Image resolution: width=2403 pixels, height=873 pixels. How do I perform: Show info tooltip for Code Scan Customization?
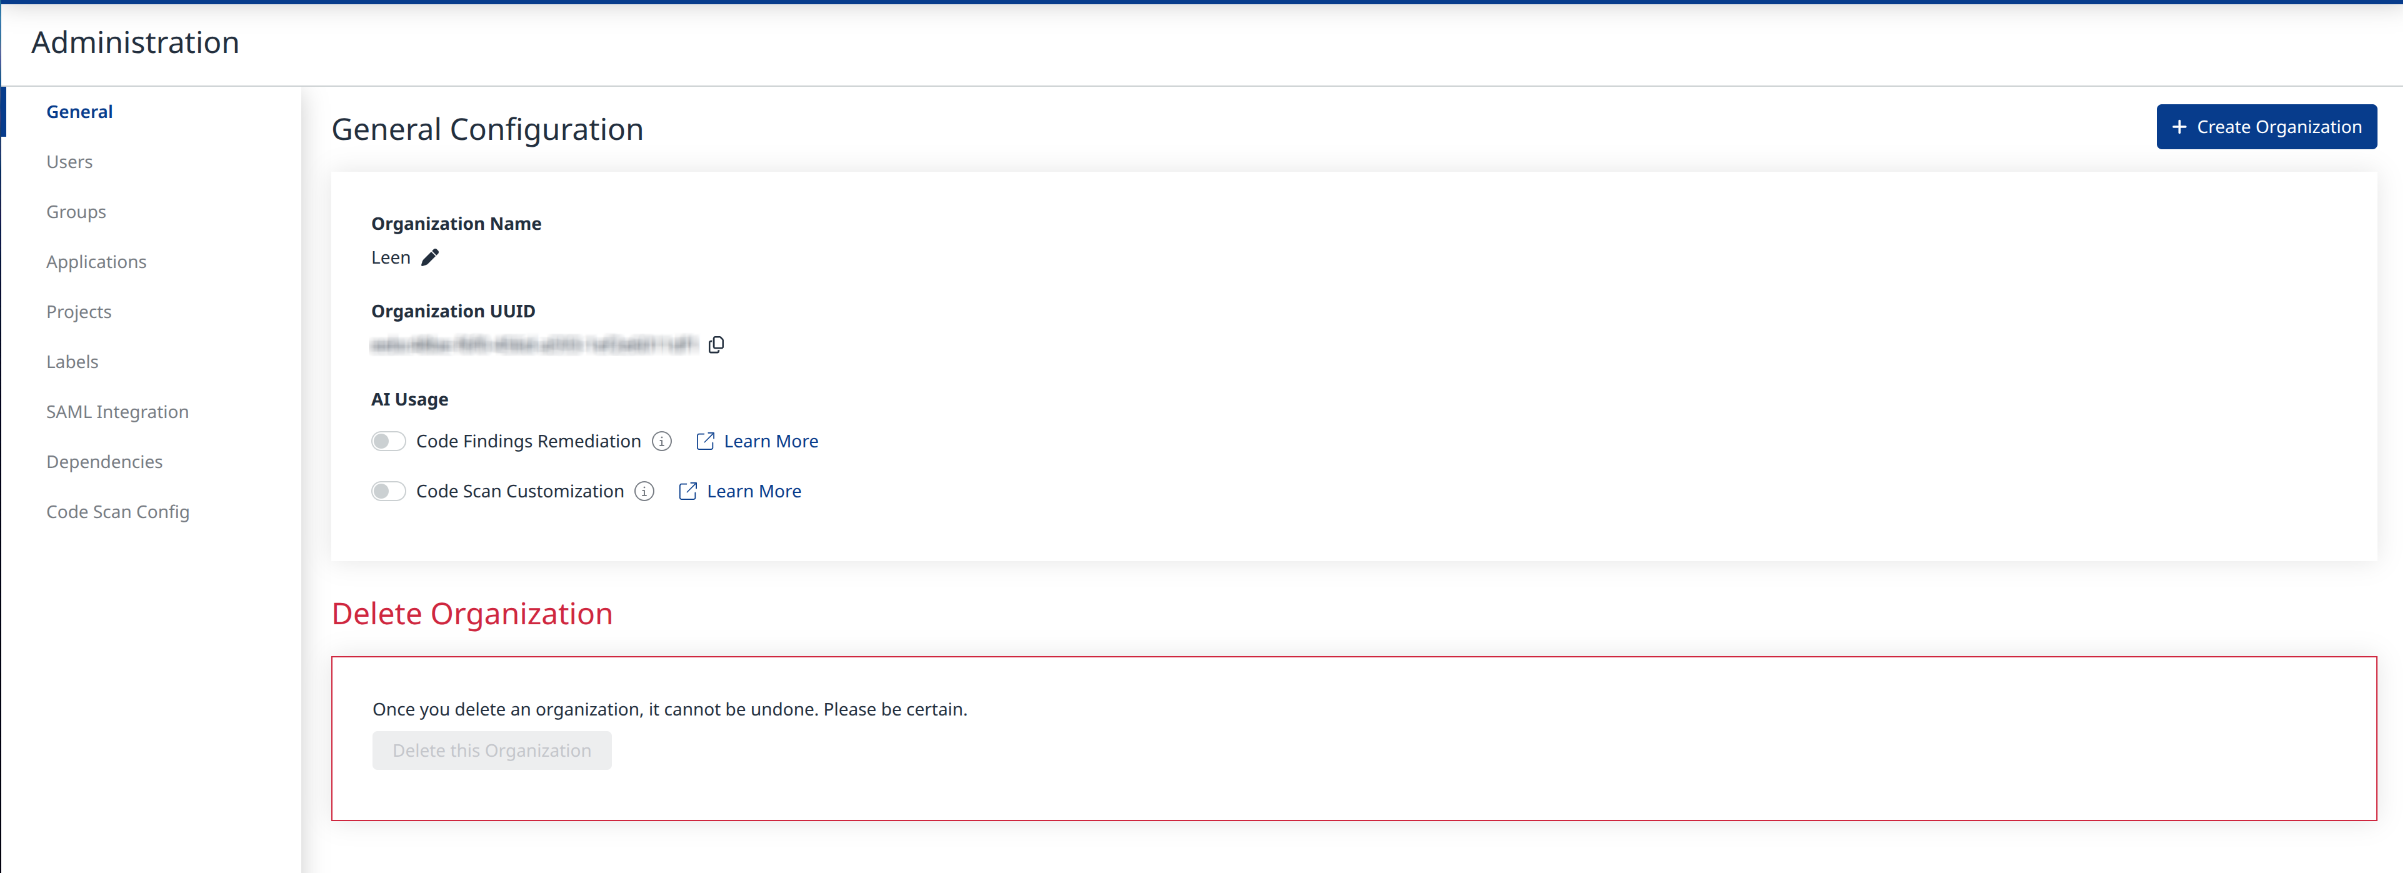coord(645,491)
